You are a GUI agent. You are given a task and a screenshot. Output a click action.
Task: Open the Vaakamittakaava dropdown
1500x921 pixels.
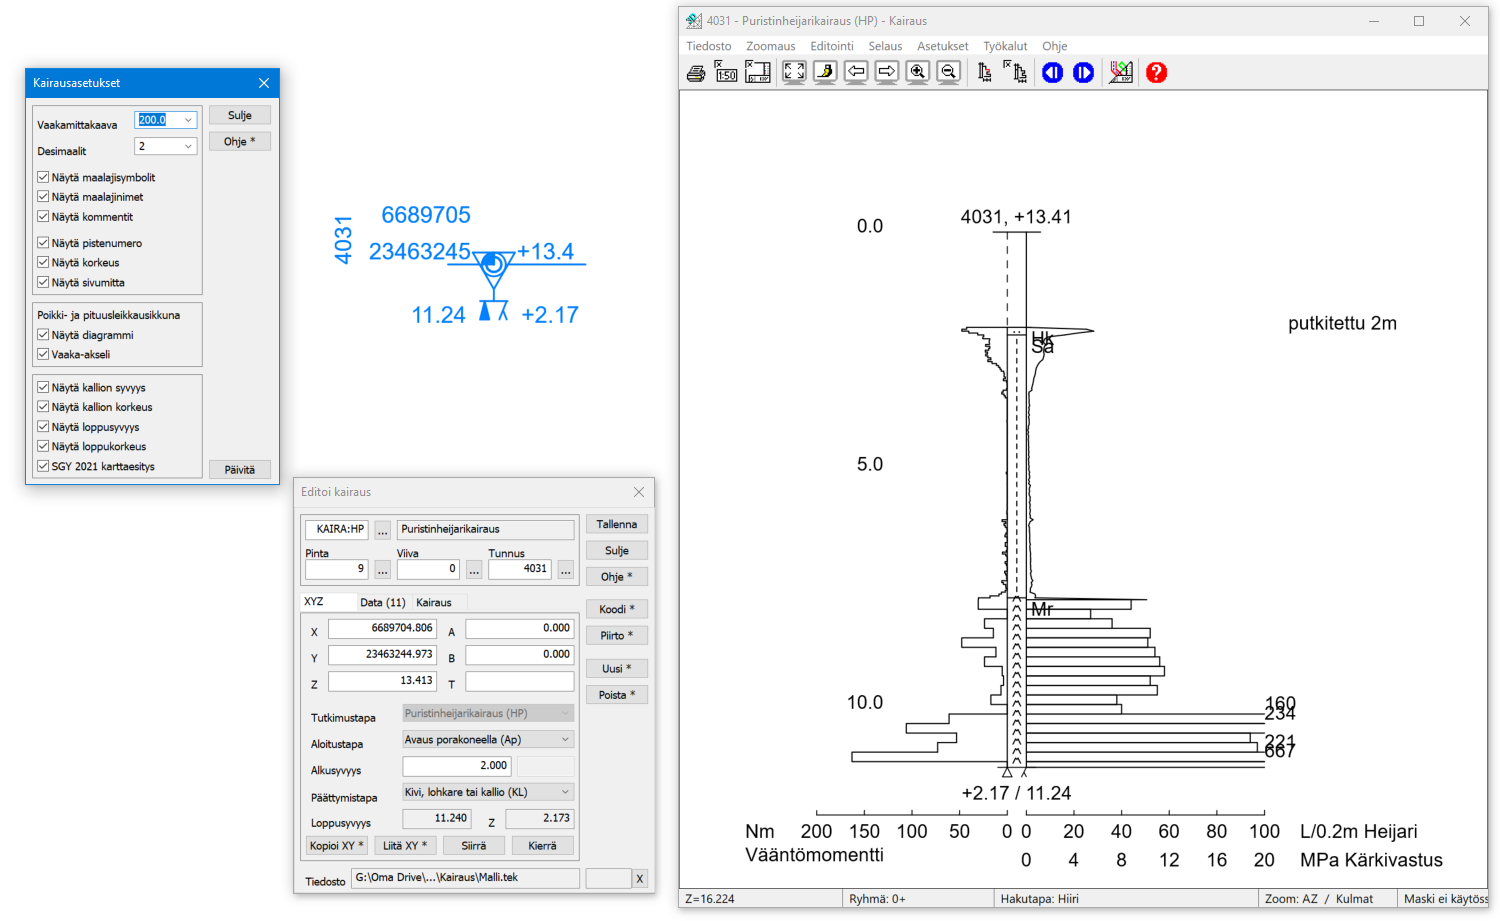tap(188, 120)
